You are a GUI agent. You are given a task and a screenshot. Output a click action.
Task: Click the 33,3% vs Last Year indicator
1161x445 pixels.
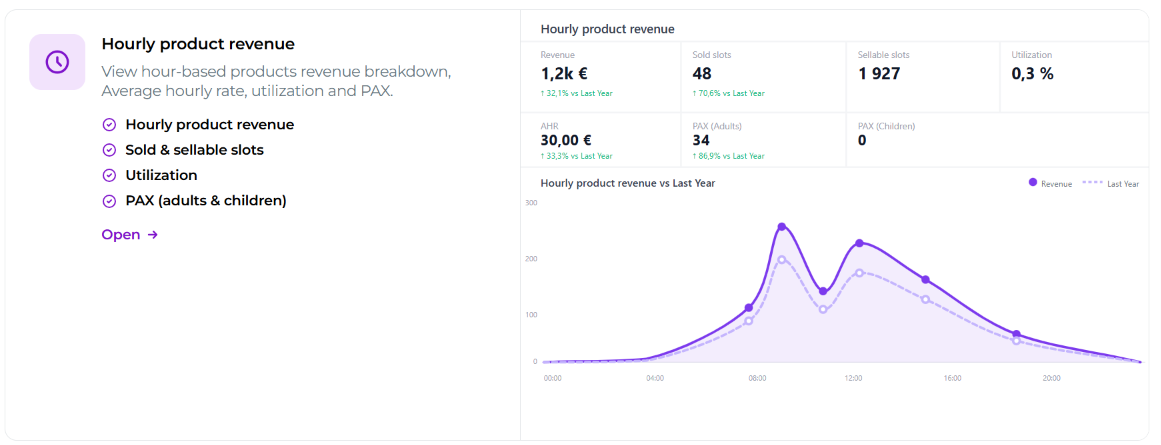pyautogui.click(x=577, y=156)
